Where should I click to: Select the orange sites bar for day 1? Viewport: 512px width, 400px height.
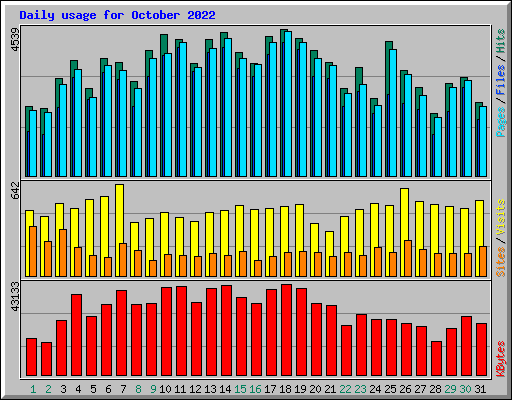[x=33, y=251]
